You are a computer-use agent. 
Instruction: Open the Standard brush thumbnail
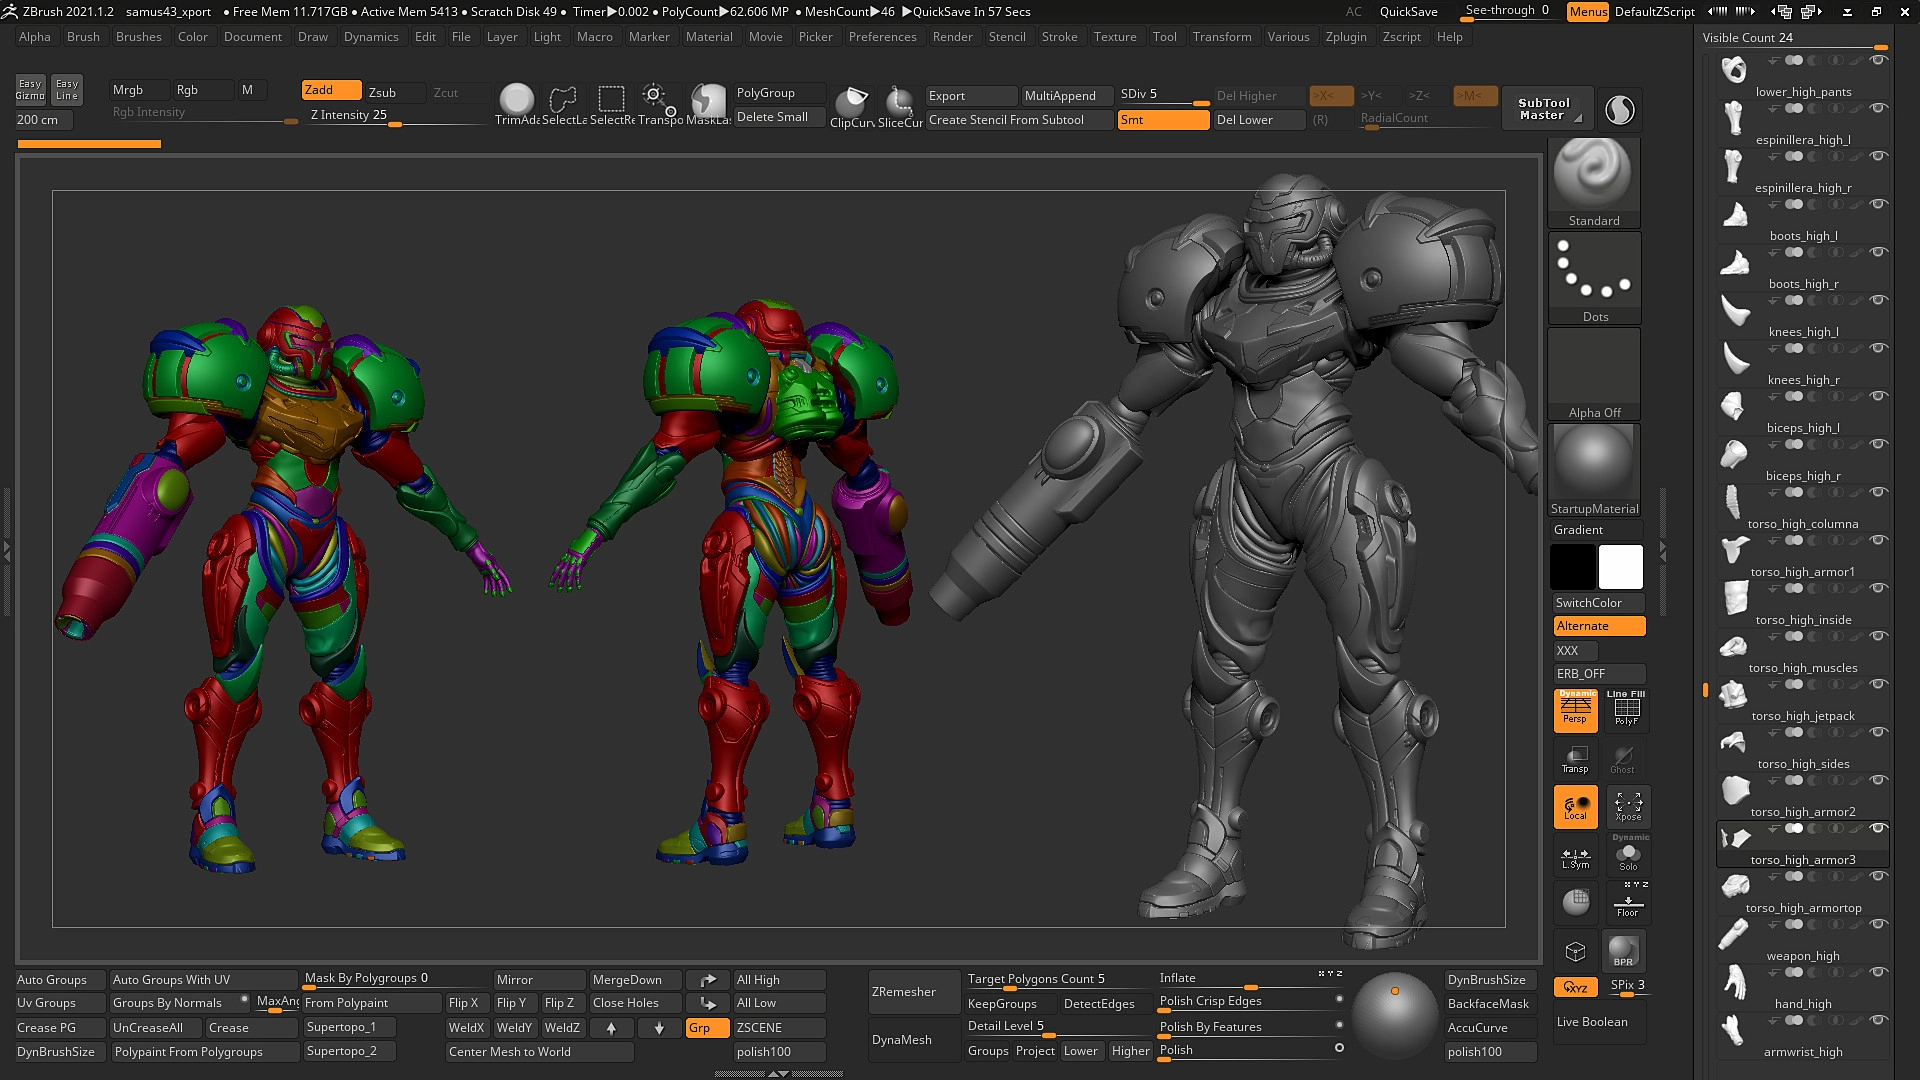pos(1593,176)
